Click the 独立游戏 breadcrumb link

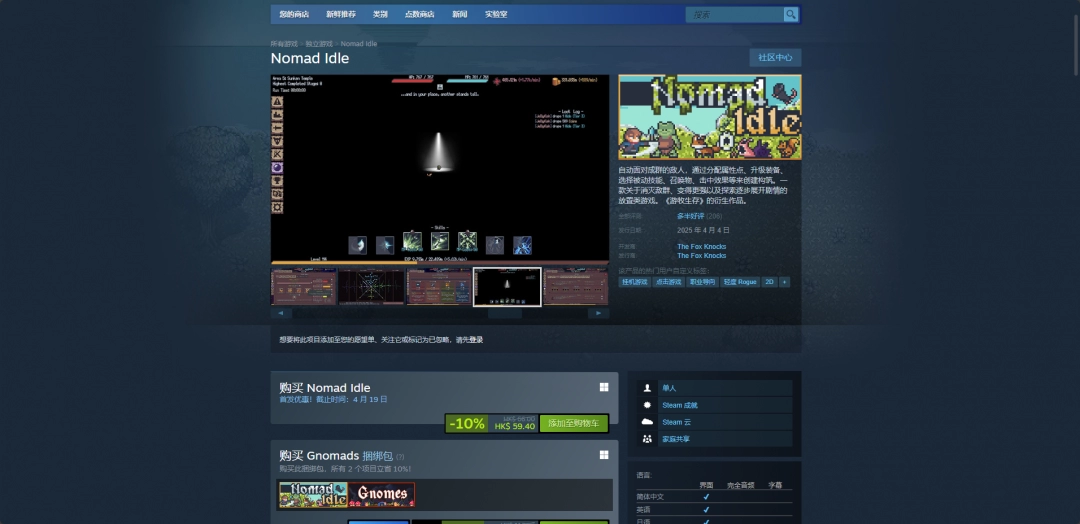319,44
